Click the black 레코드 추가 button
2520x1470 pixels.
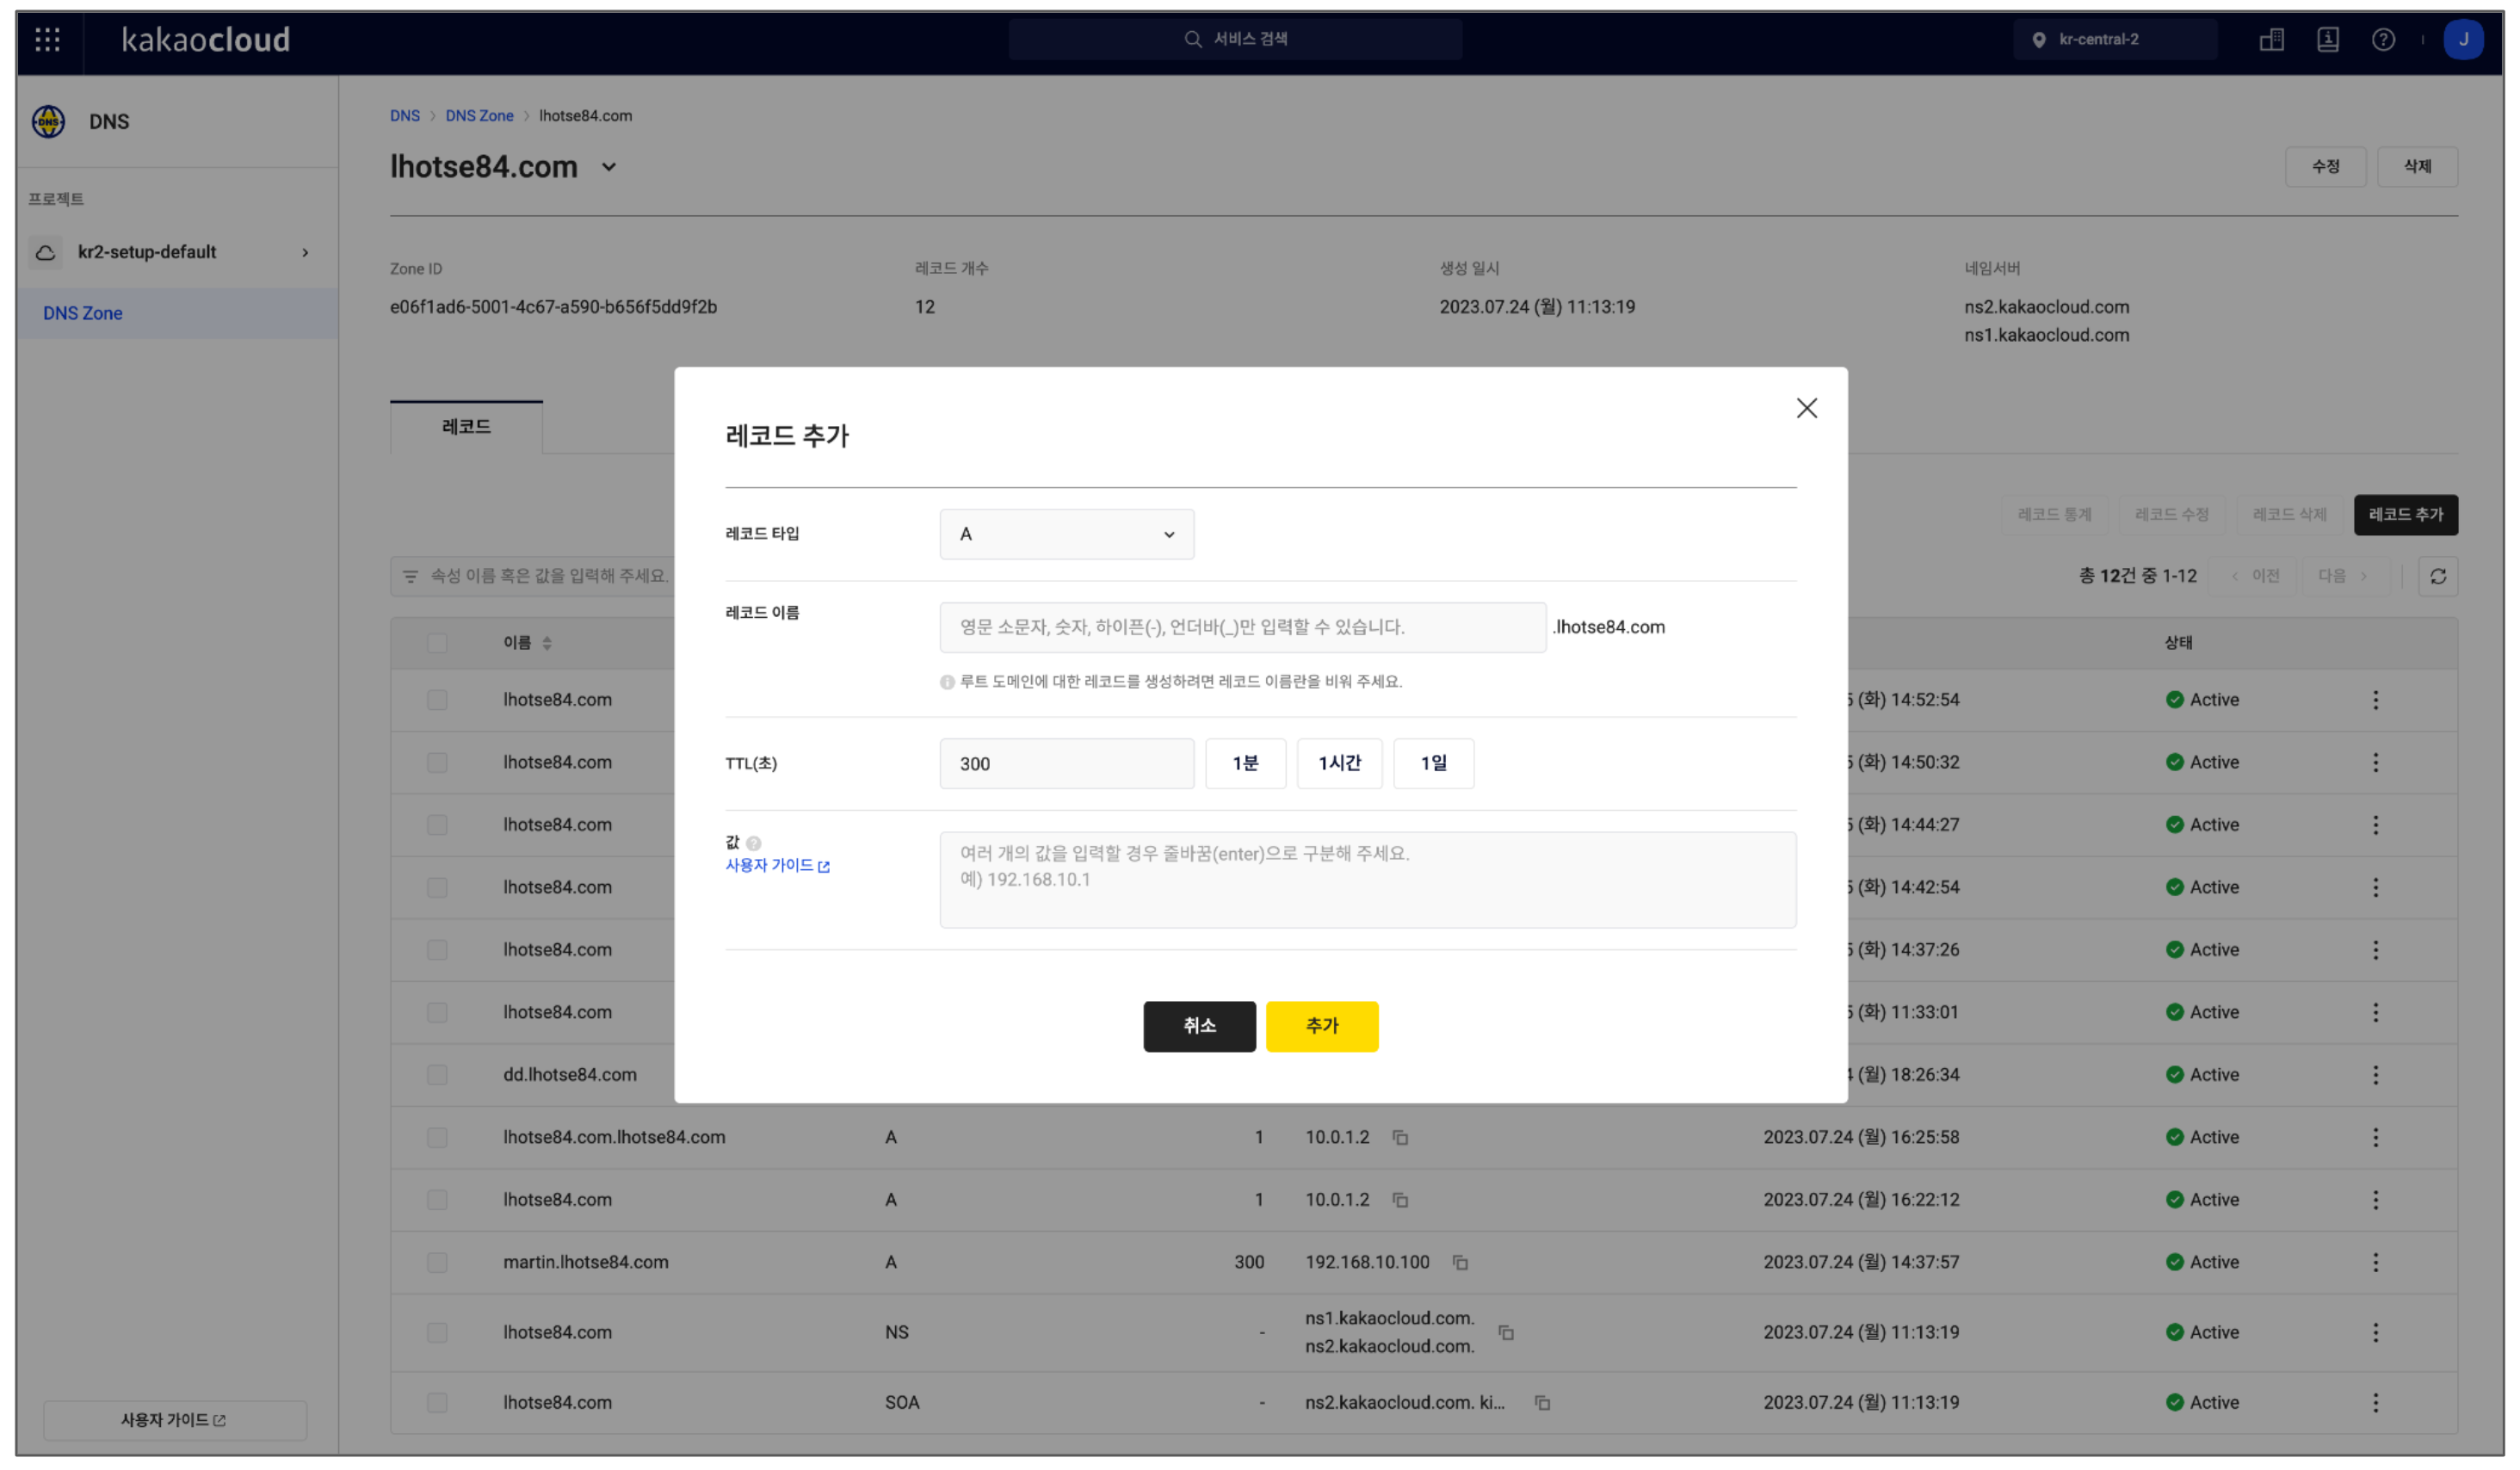click(2406, 515)
